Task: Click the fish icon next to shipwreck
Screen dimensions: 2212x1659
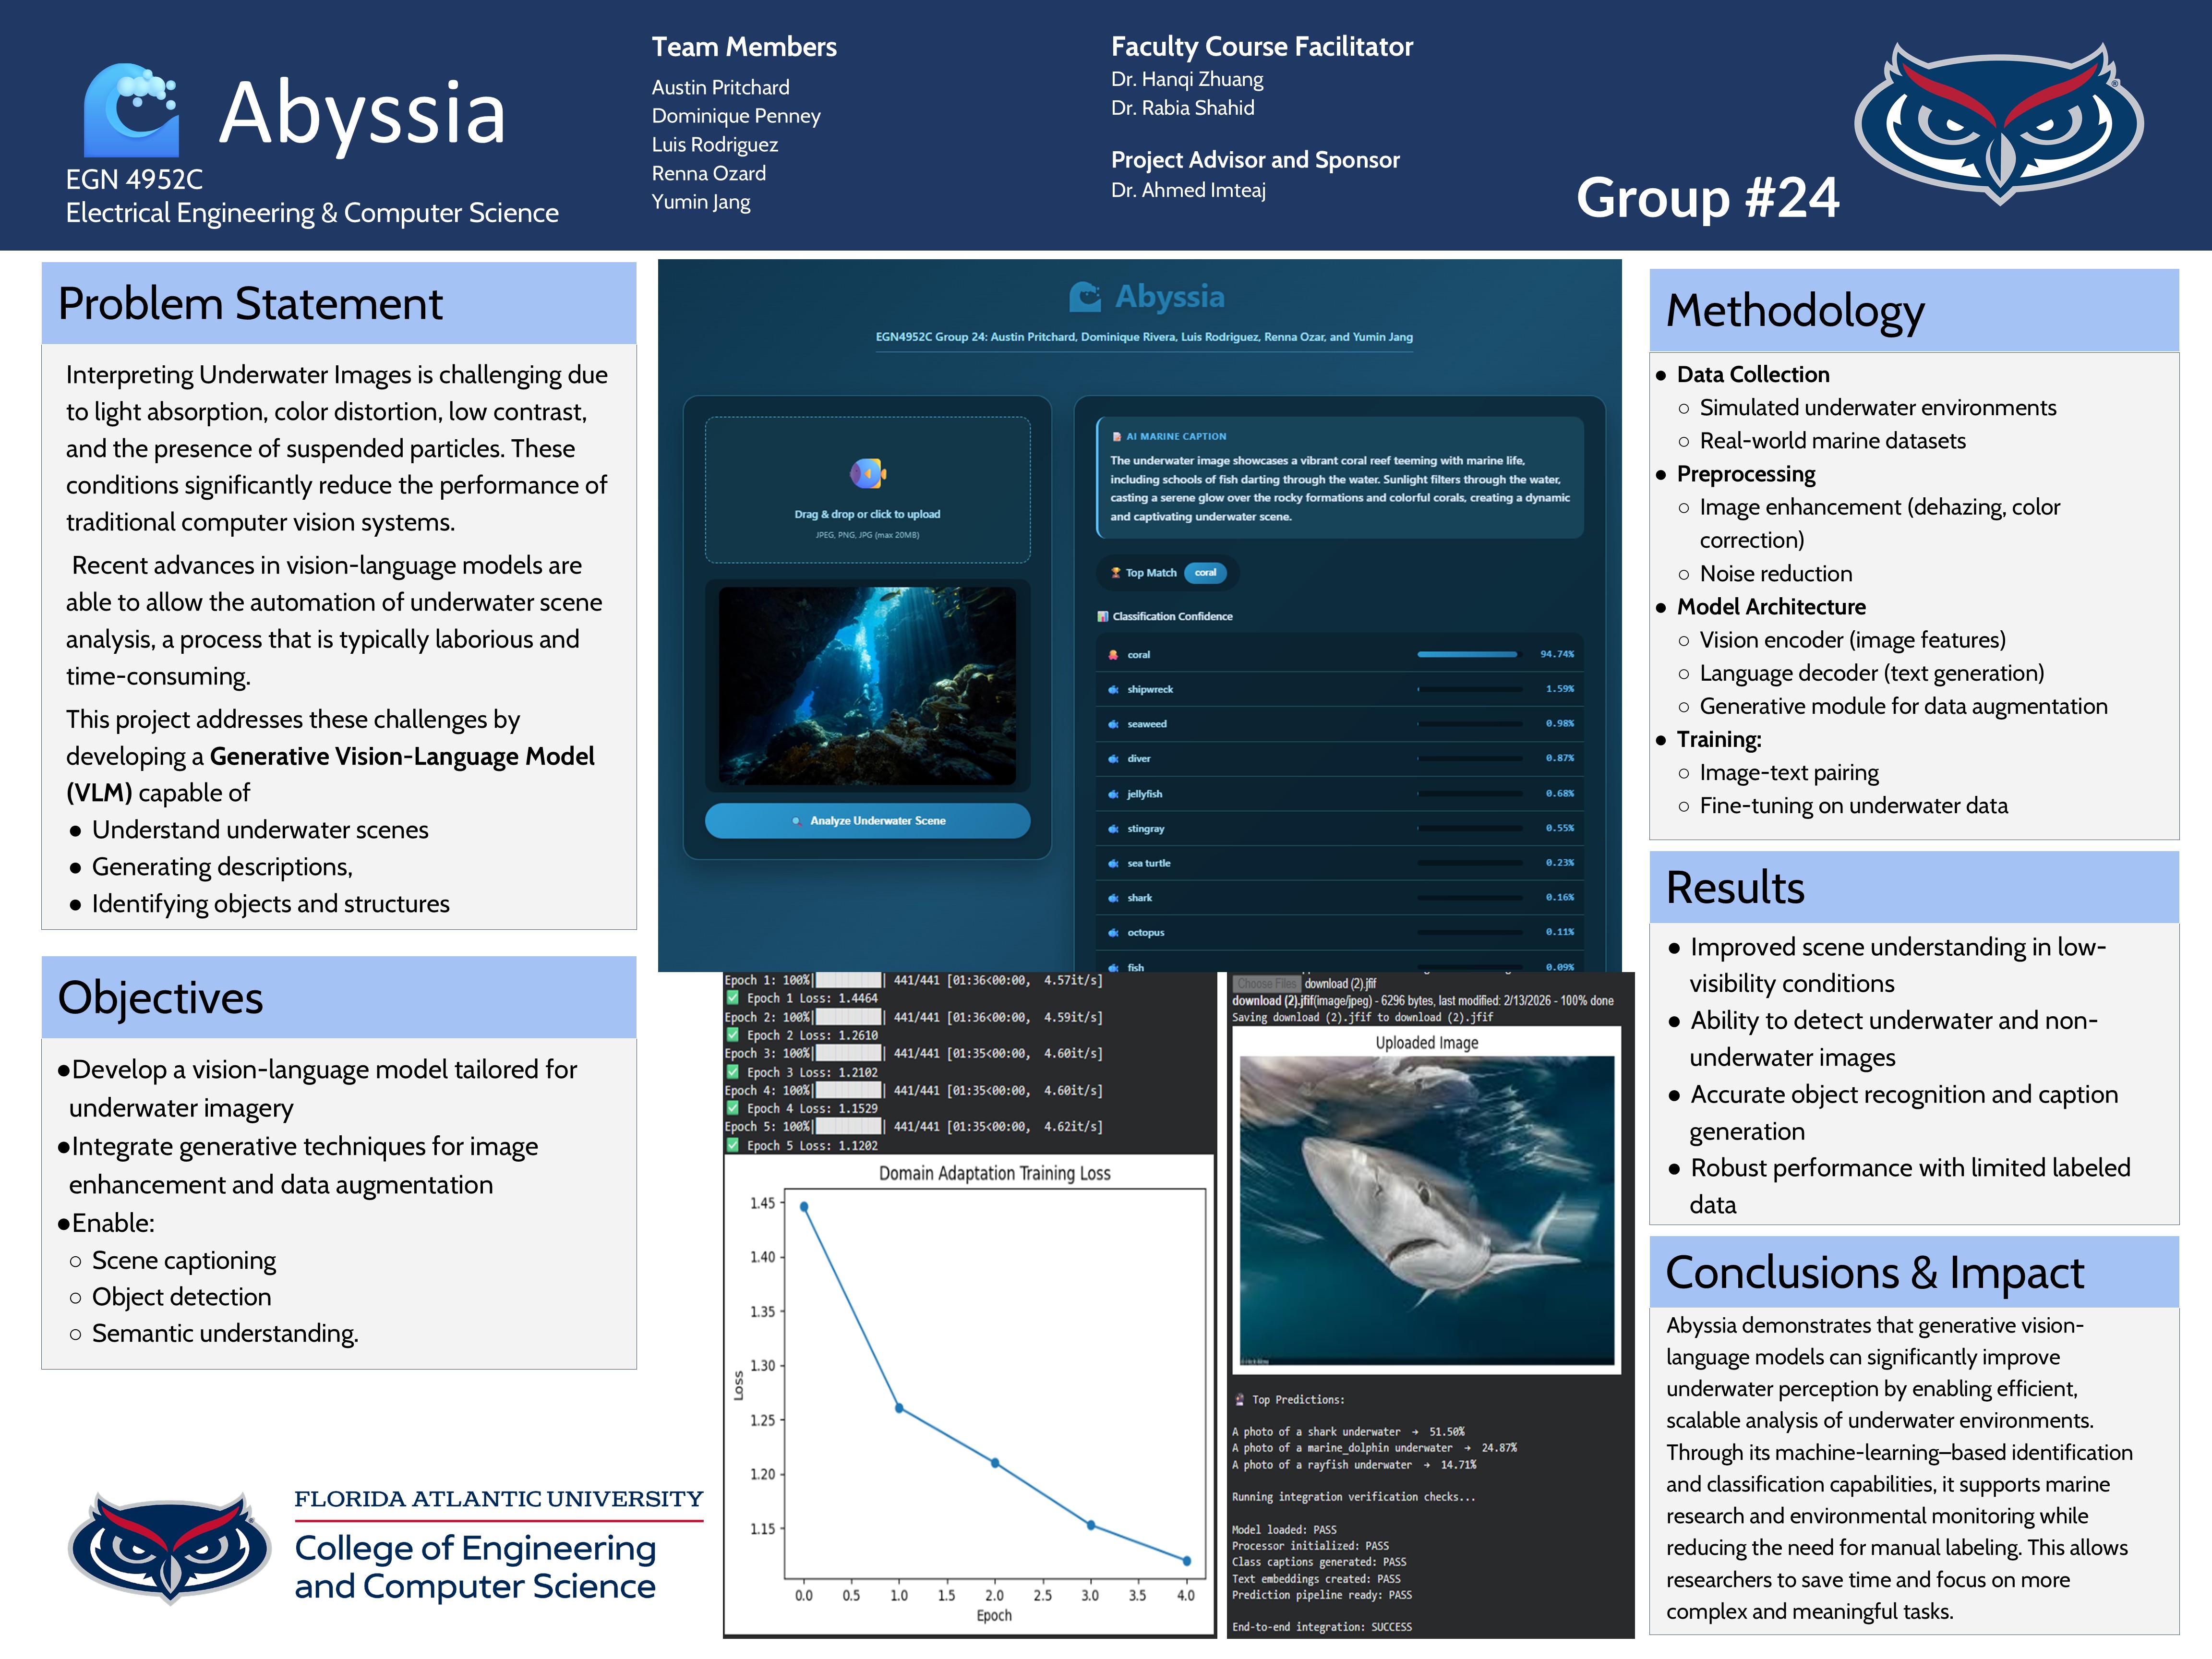Action: pos(1113,690)
